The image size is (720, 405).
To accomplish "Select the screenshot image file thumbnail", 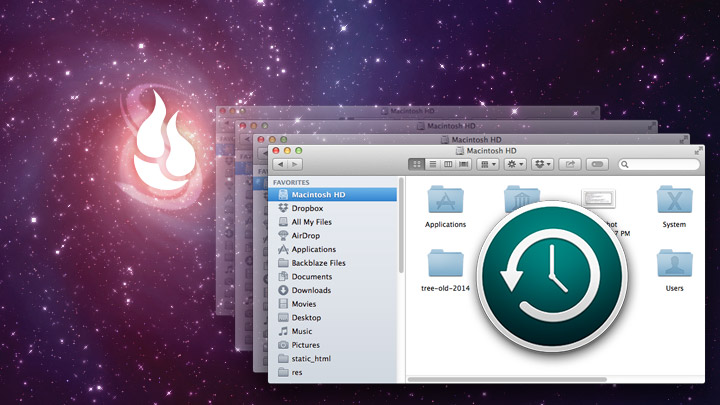I will point(598,197).
